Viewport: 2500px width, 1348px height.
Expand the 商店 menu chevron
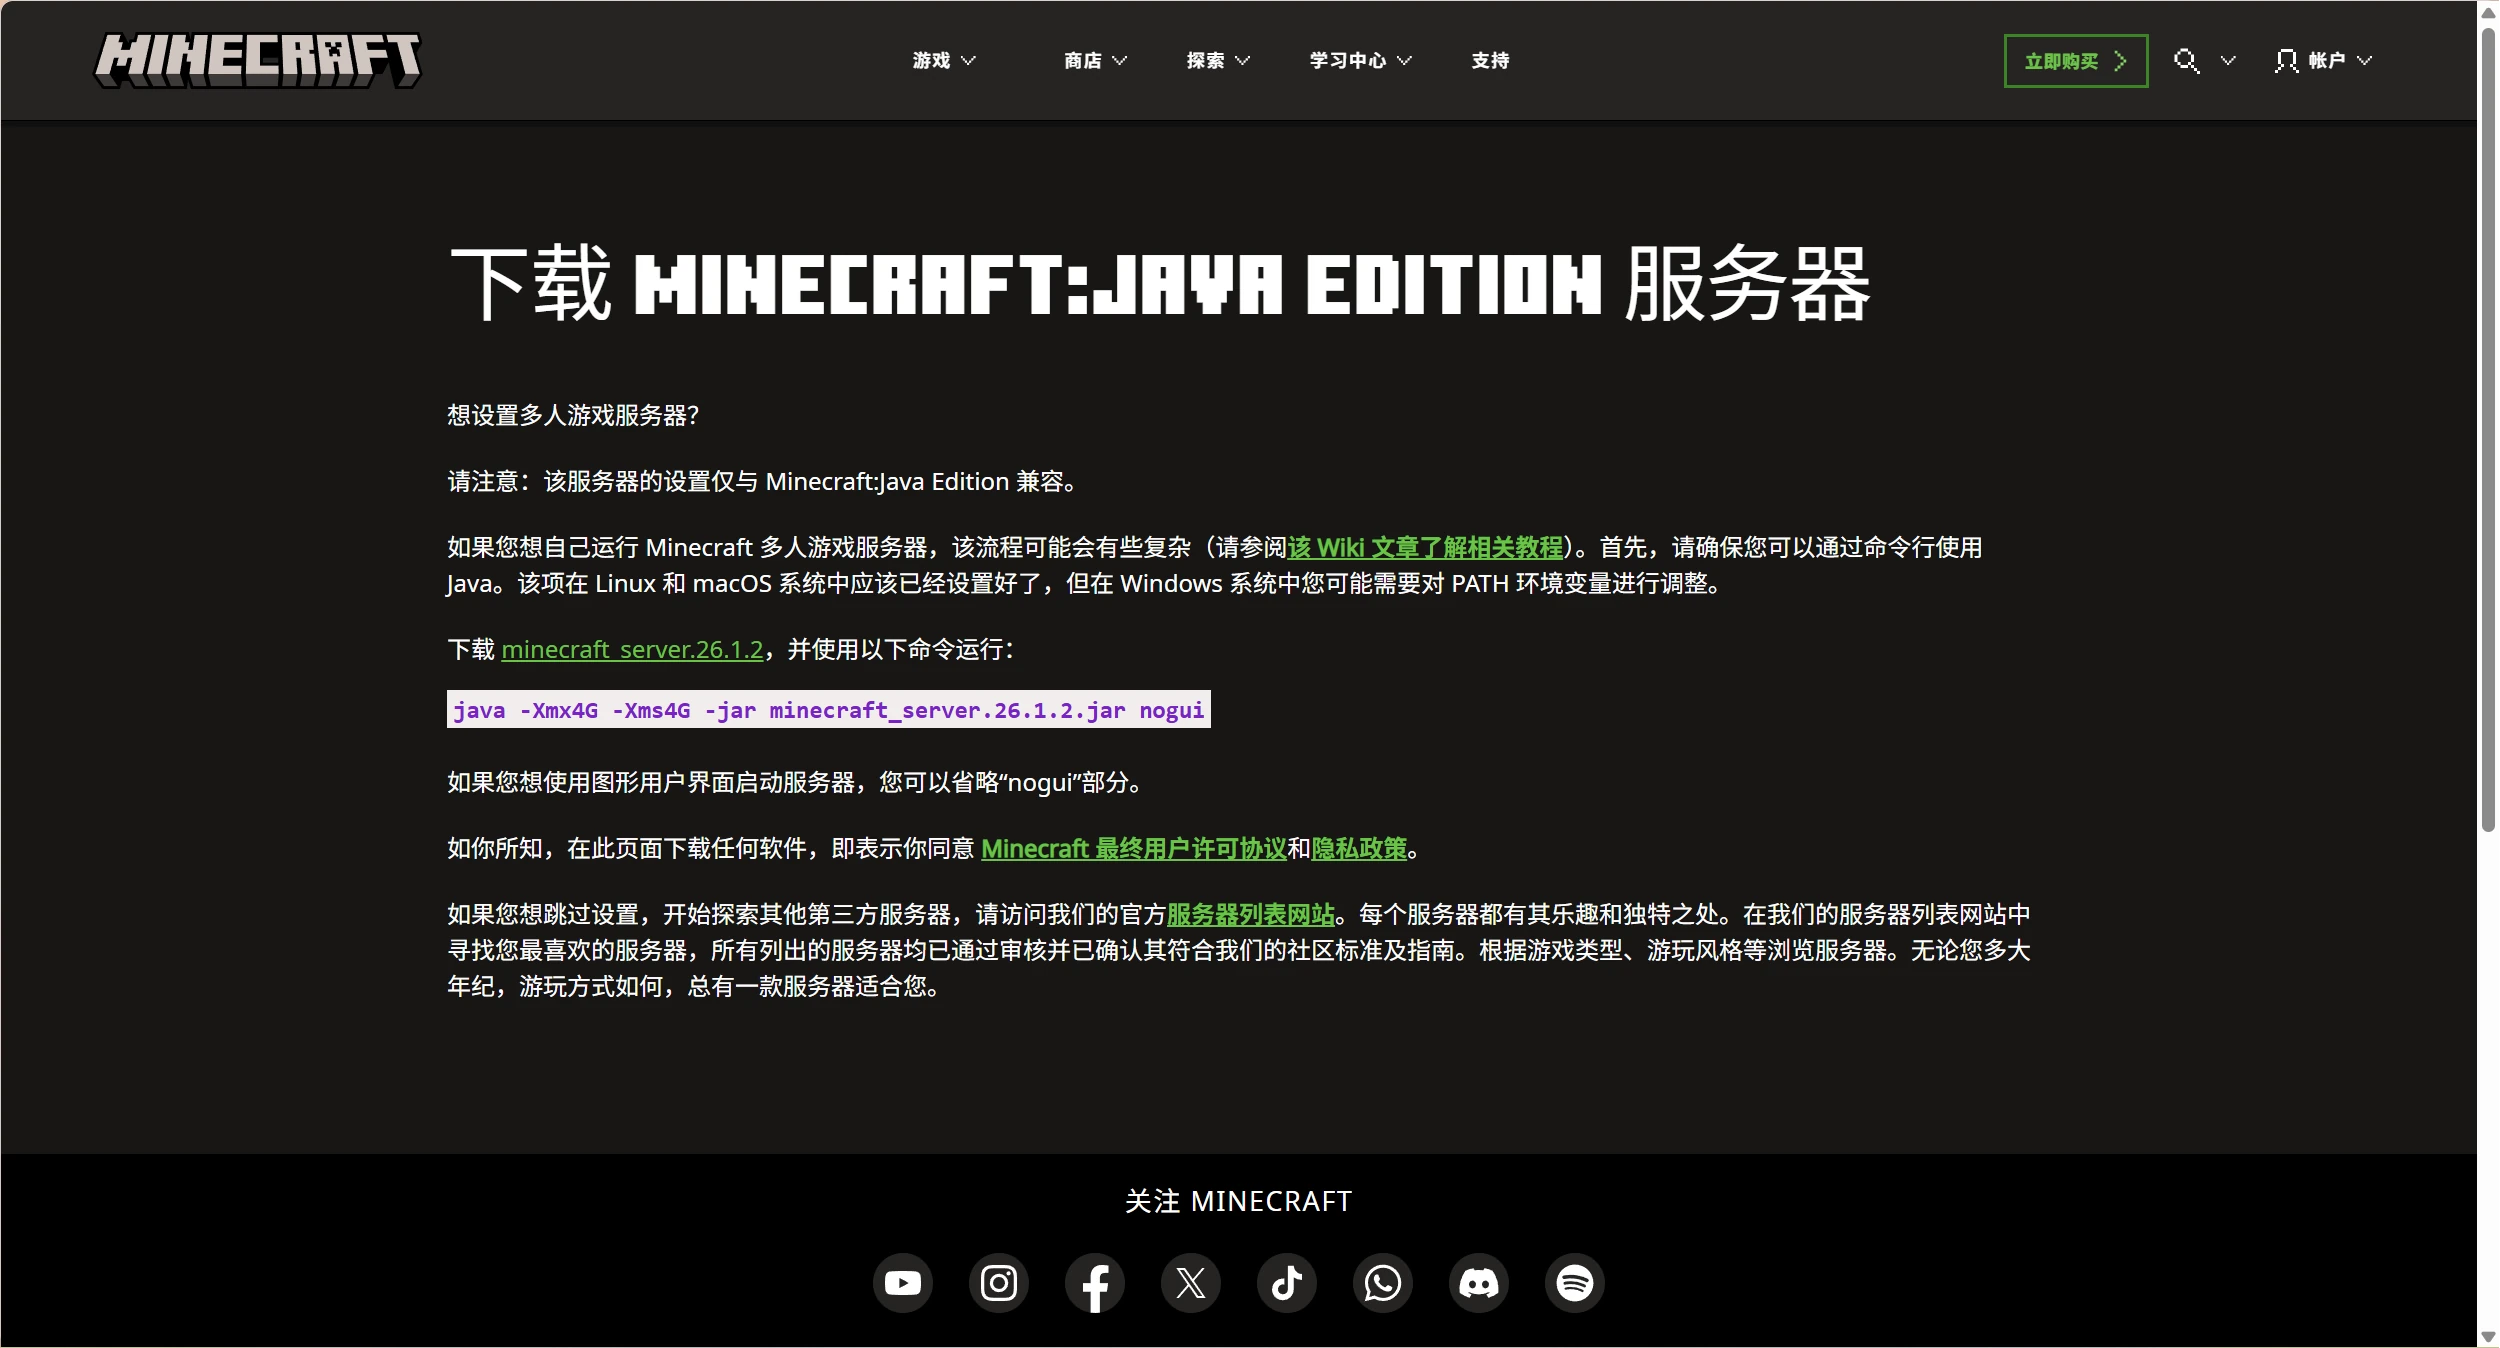pos(1119,61)
